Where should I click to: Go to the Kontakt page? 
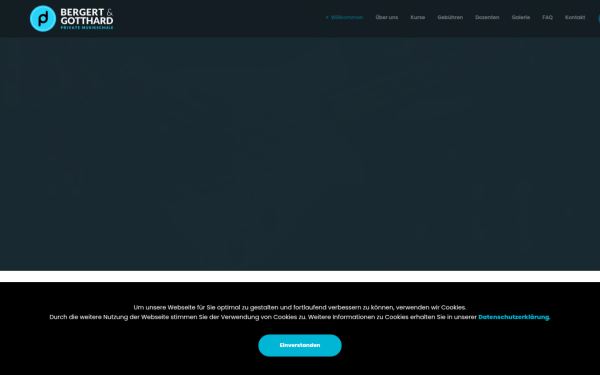click(x=575, y=17)
